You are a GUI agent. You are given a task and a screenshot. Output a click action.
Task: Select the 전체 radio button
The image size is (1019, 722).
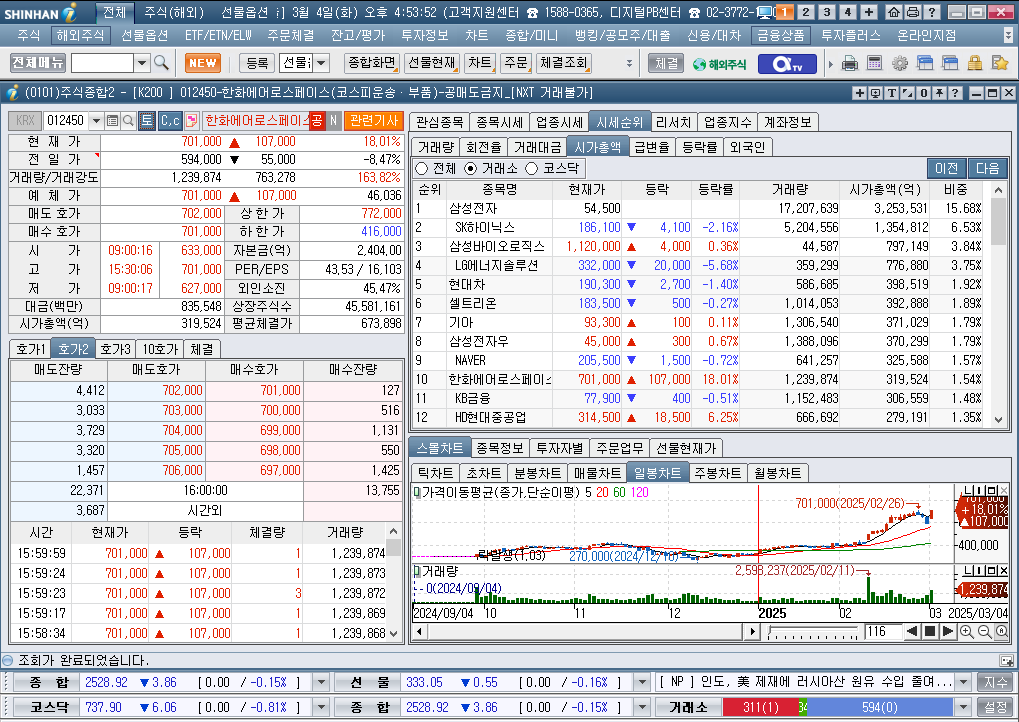(x=422, y=168)
